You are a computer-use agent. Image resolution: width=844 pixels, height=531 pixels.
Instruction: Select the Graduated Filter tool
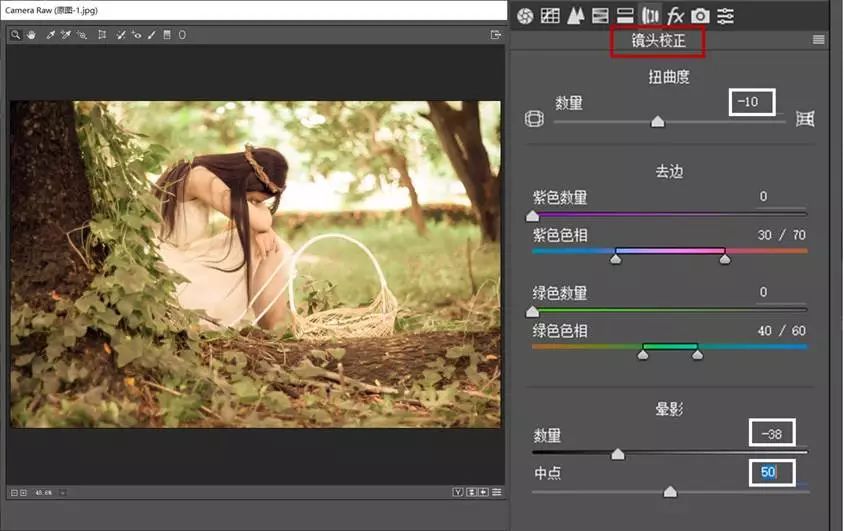[x=167, y=35]
